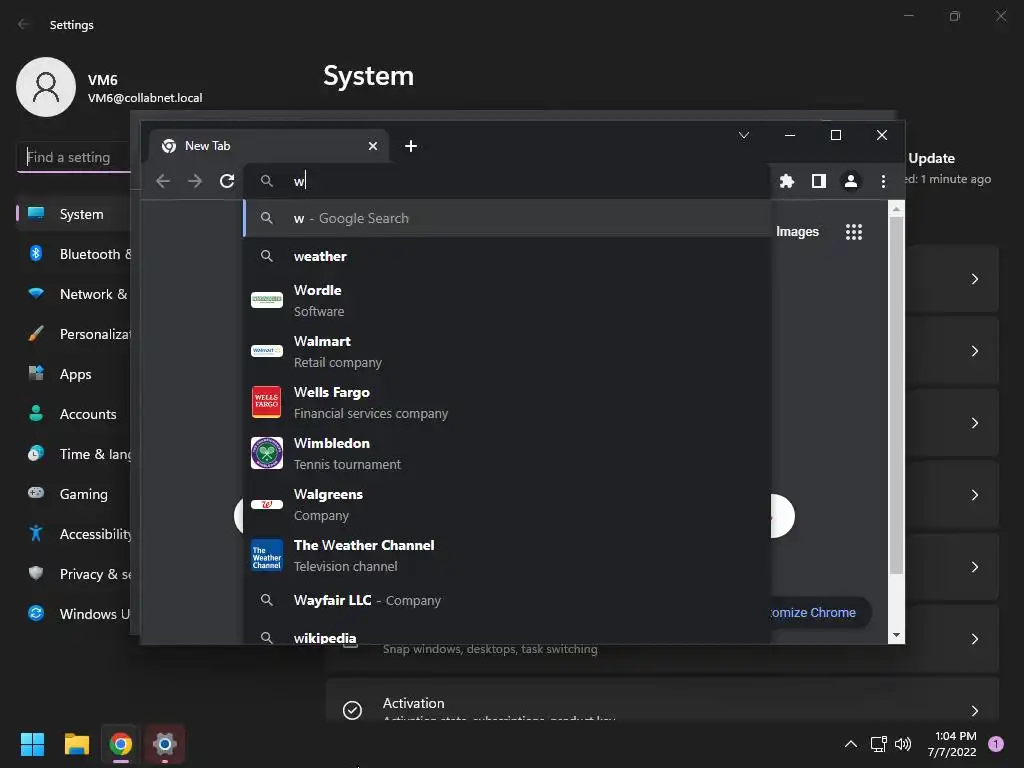This screenshot has height=768, width=1024.
Task: Select 'w - Google Search' suggestion
Action: point(507,218)
